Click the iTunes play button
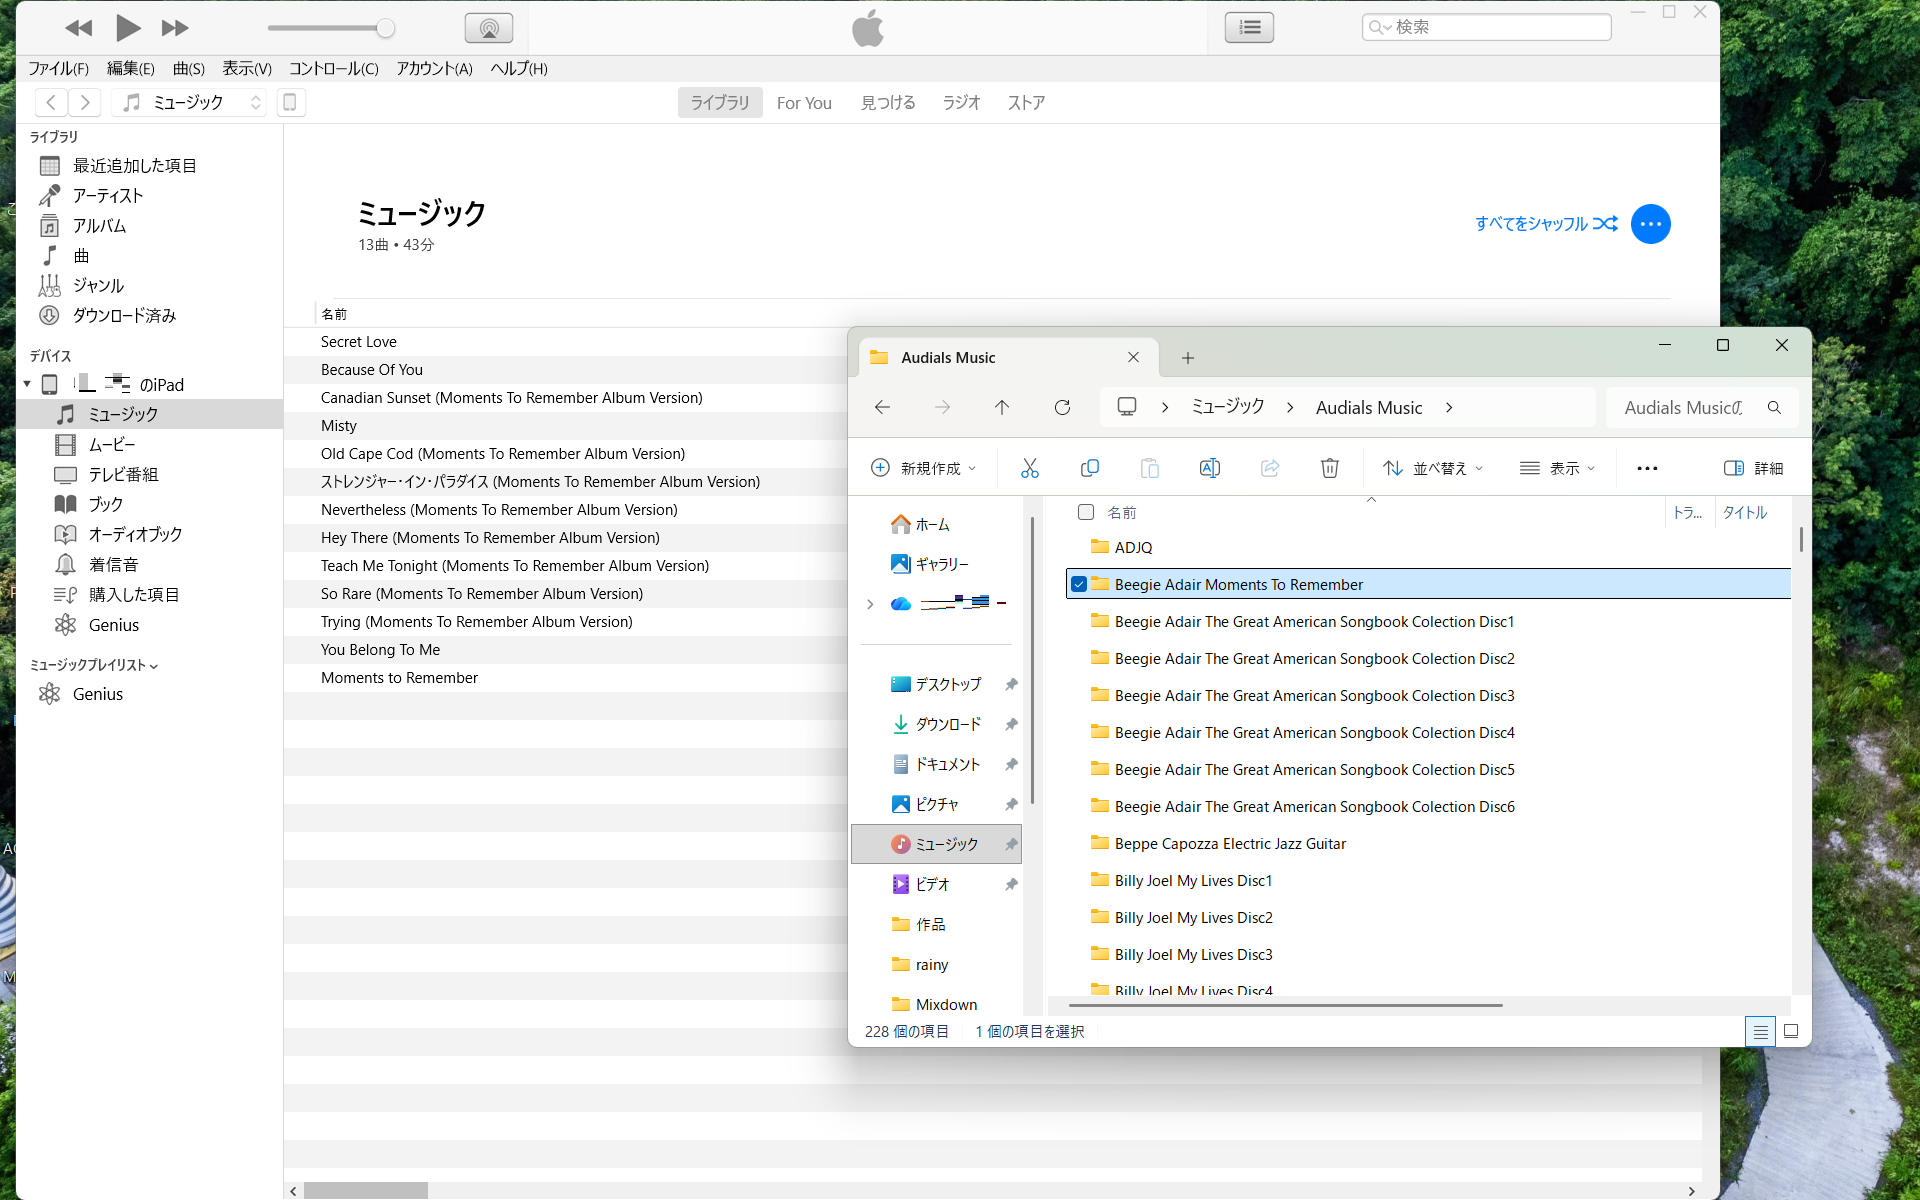 point(127,28)
